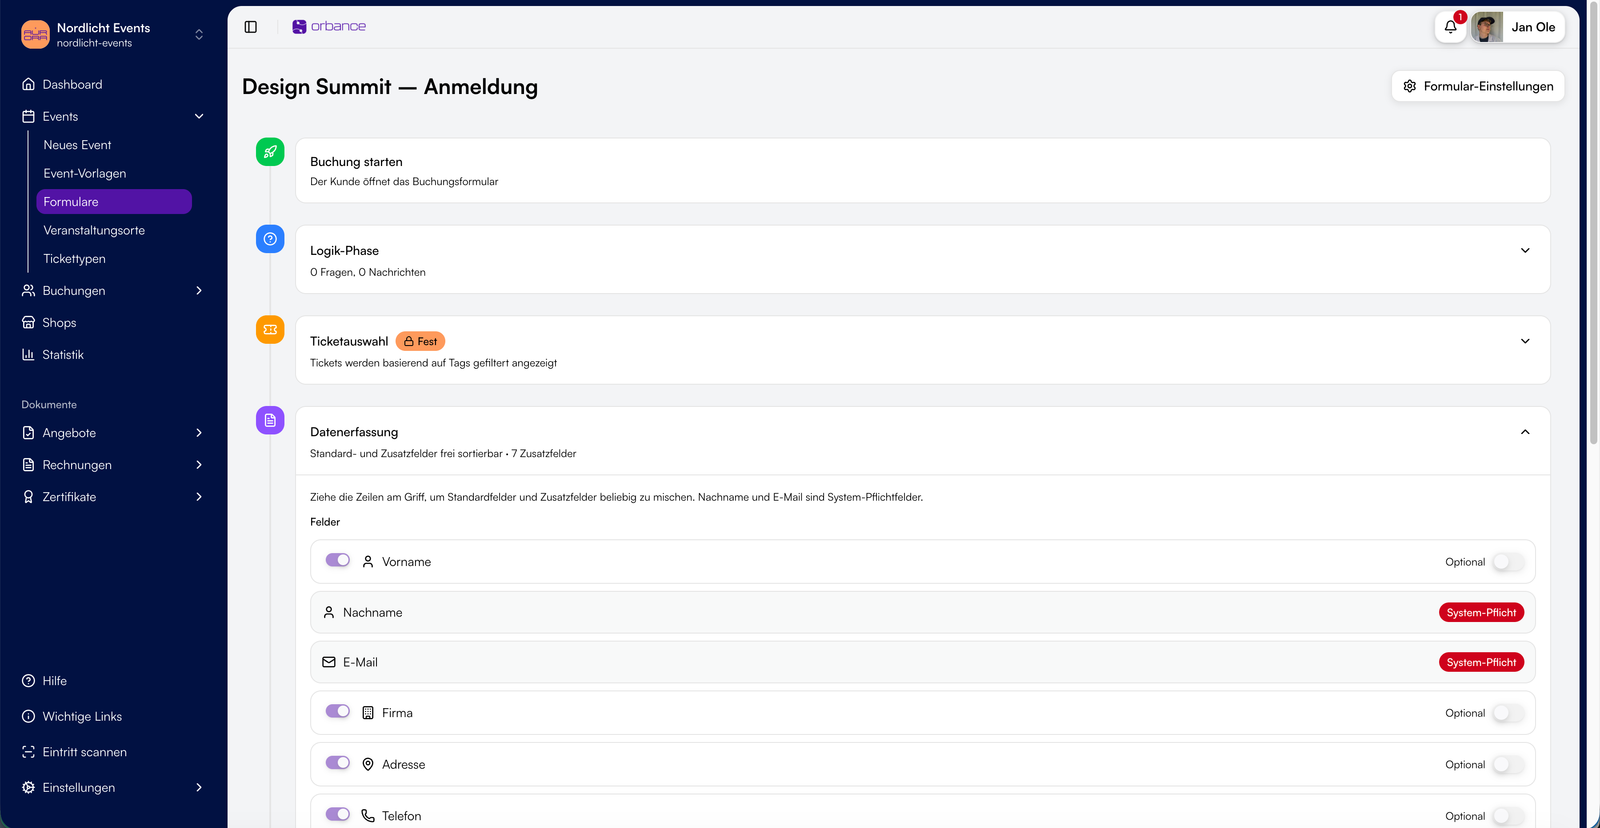Screen dimensions: 1600x828
Task: Click the green rocket step icon
Action: tap(270, 152)
